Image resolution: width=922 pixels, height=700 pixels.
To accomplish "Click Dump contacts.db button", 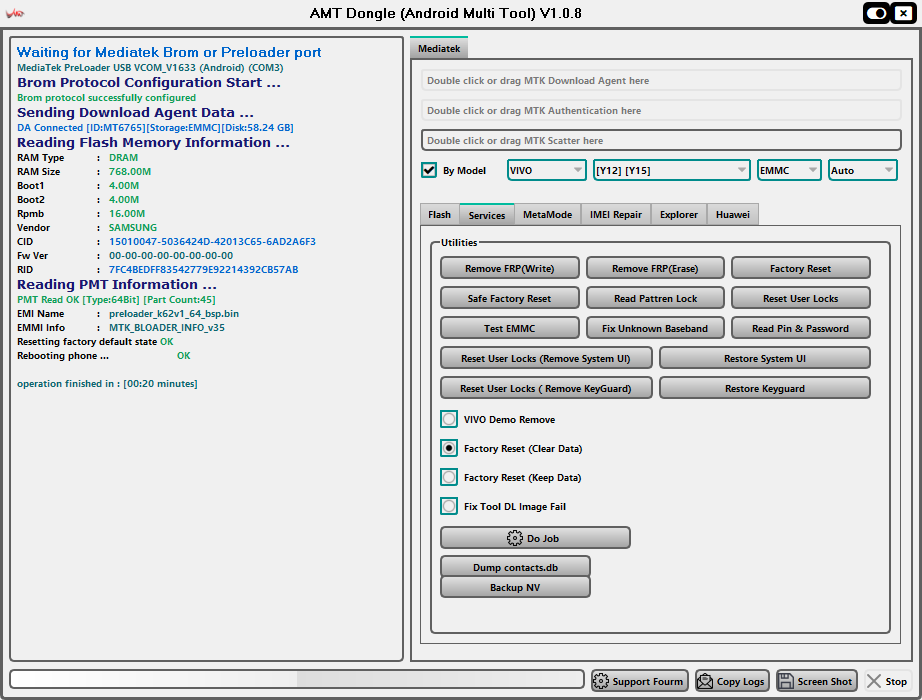I will pyautogui.click(x=515, y=567).
